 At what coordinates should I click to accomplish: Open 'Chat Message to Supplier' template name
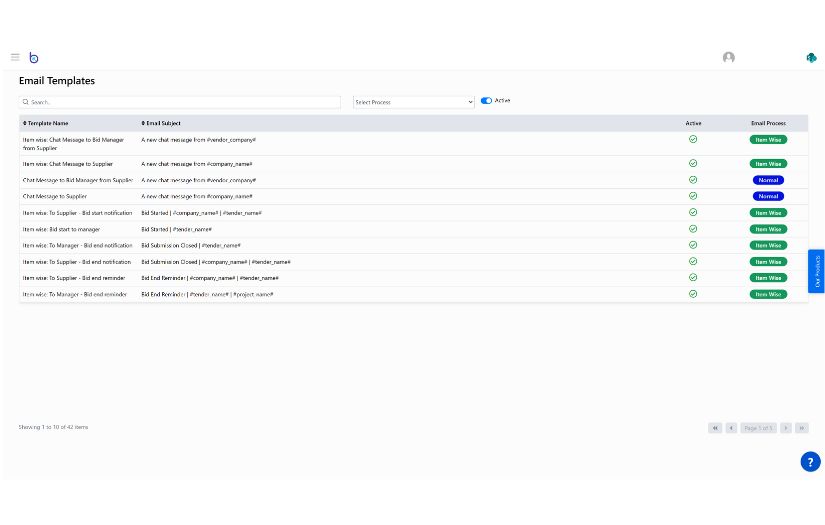(55, 196)
